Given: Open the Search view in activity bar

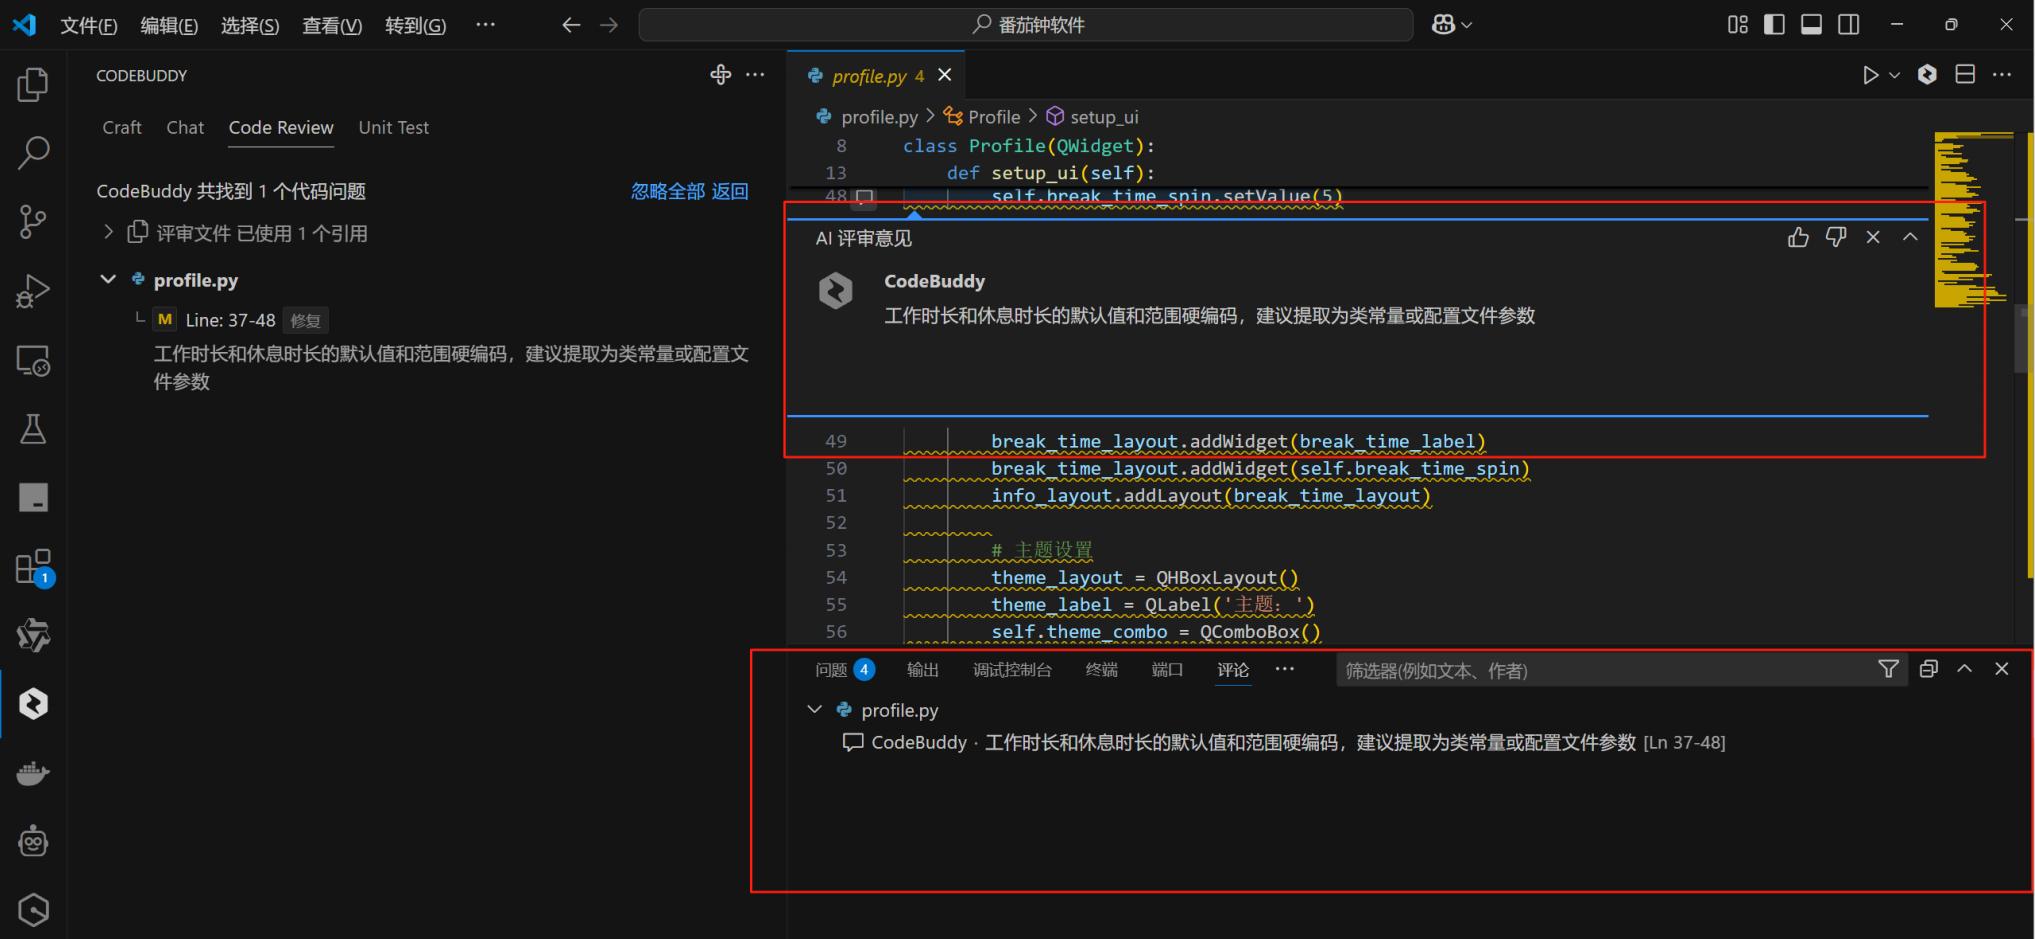Looking at the screenshot, I should (33, 153).
